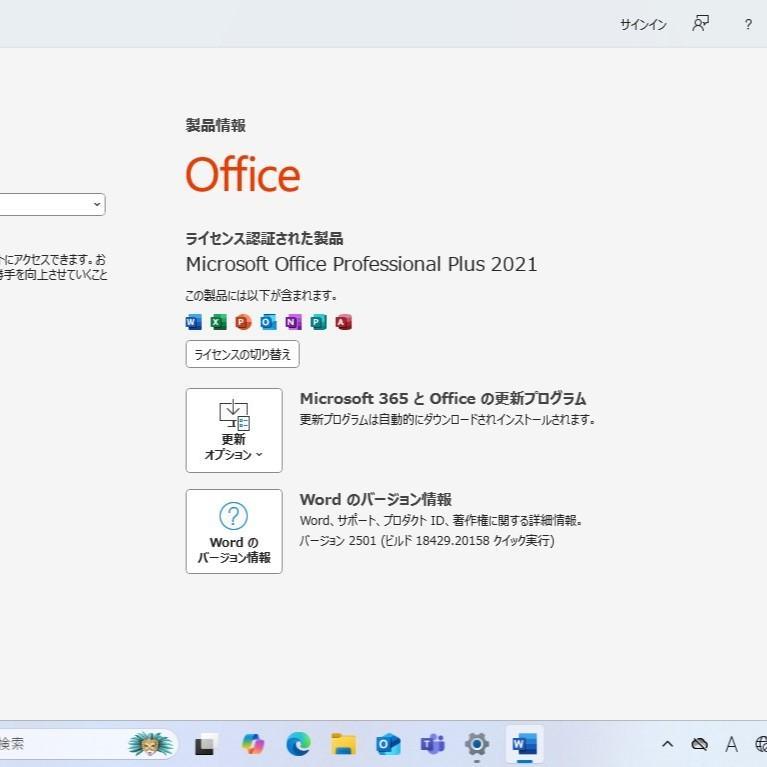Show hidden tray icons chevron
Image resolution: width=767 pixels, height=767 pixels.
click(x=668, y=744)
